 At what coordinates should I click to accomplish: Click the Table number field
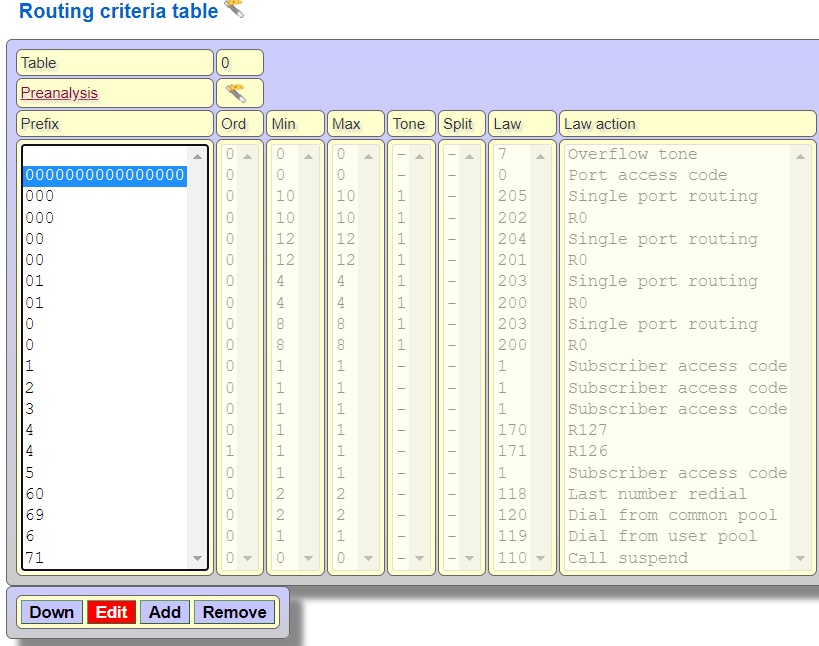239,63
